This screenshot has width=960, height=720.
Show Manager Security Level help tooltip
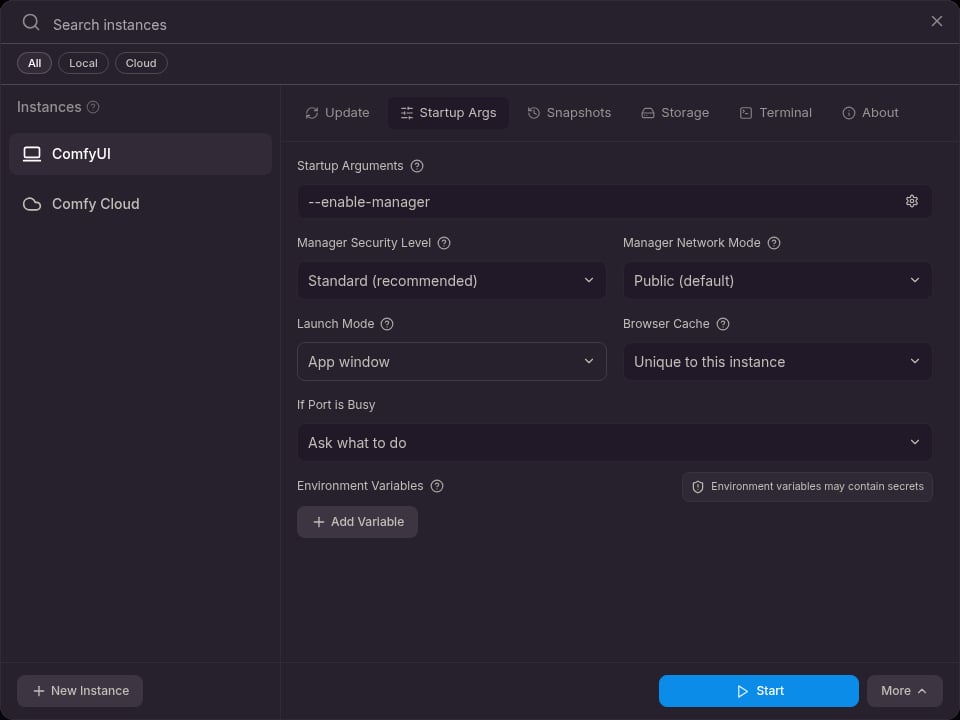444,243
